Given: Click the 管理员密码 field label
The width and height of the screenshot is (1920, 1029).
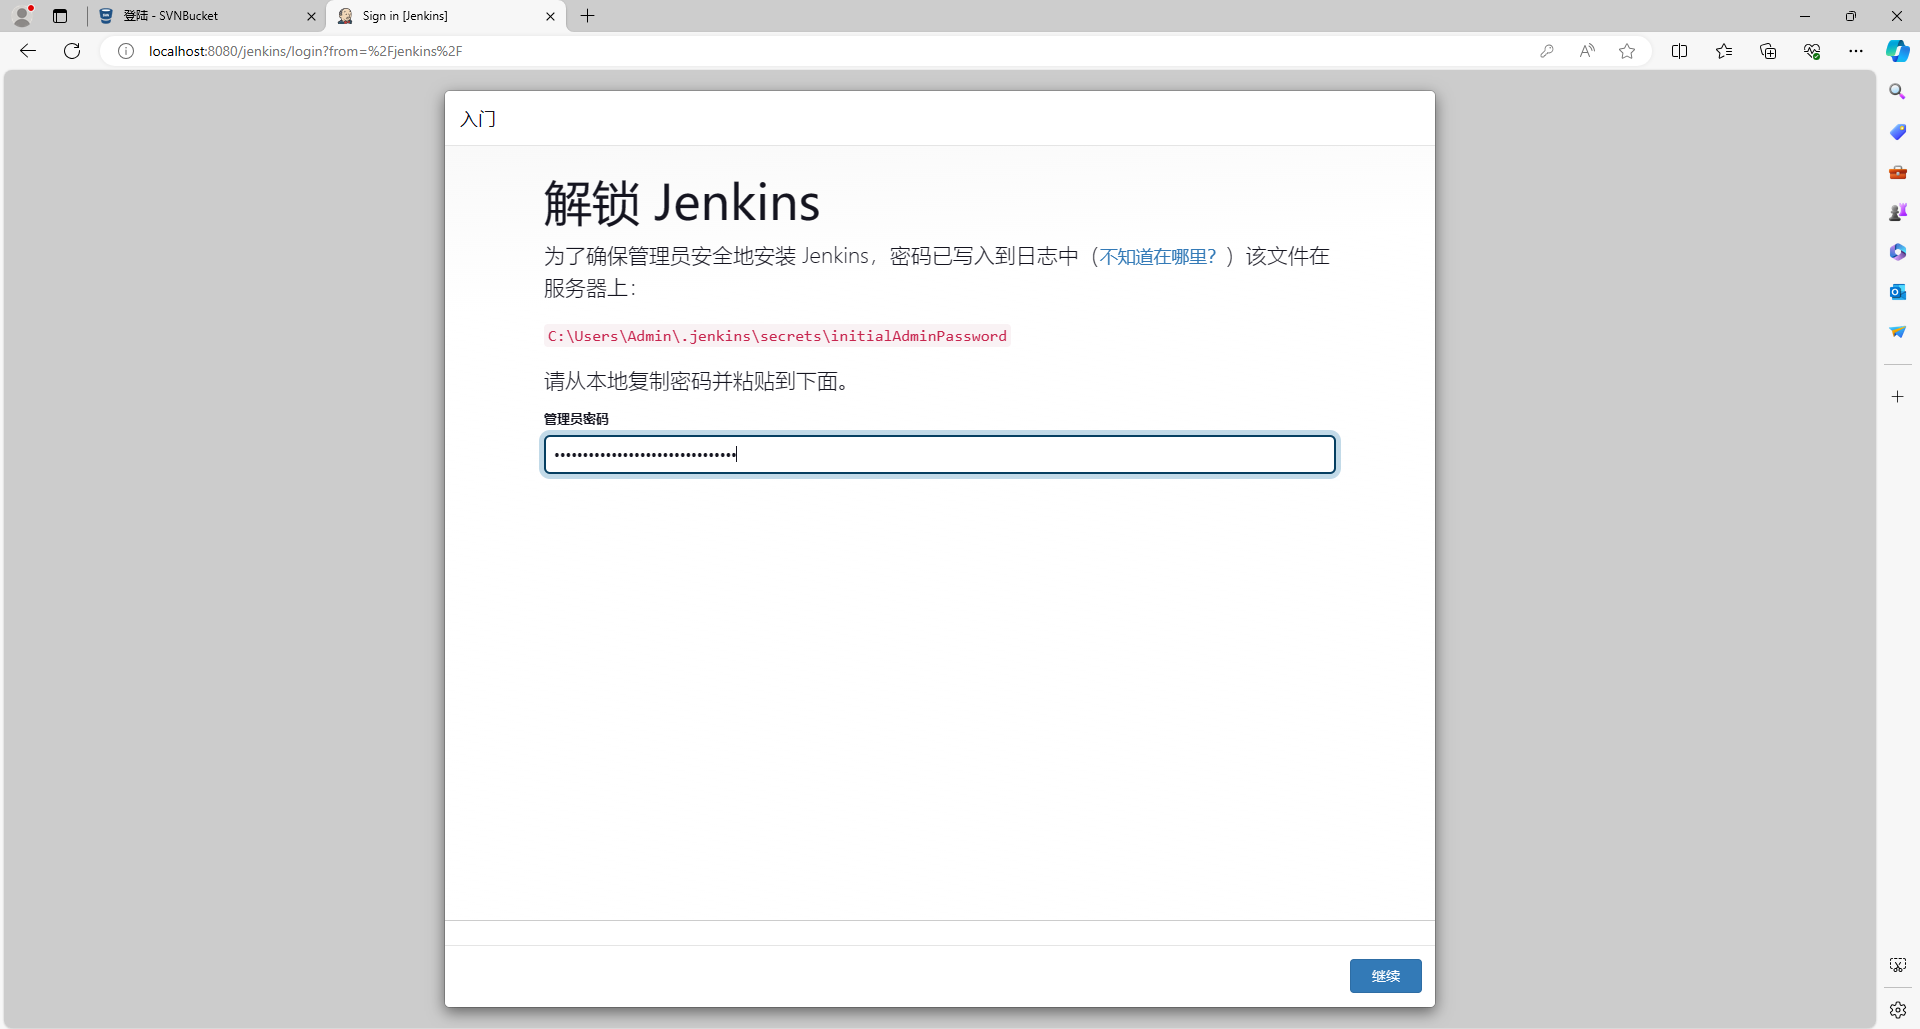Looking at the screenshot, I should tap(576, 419).
